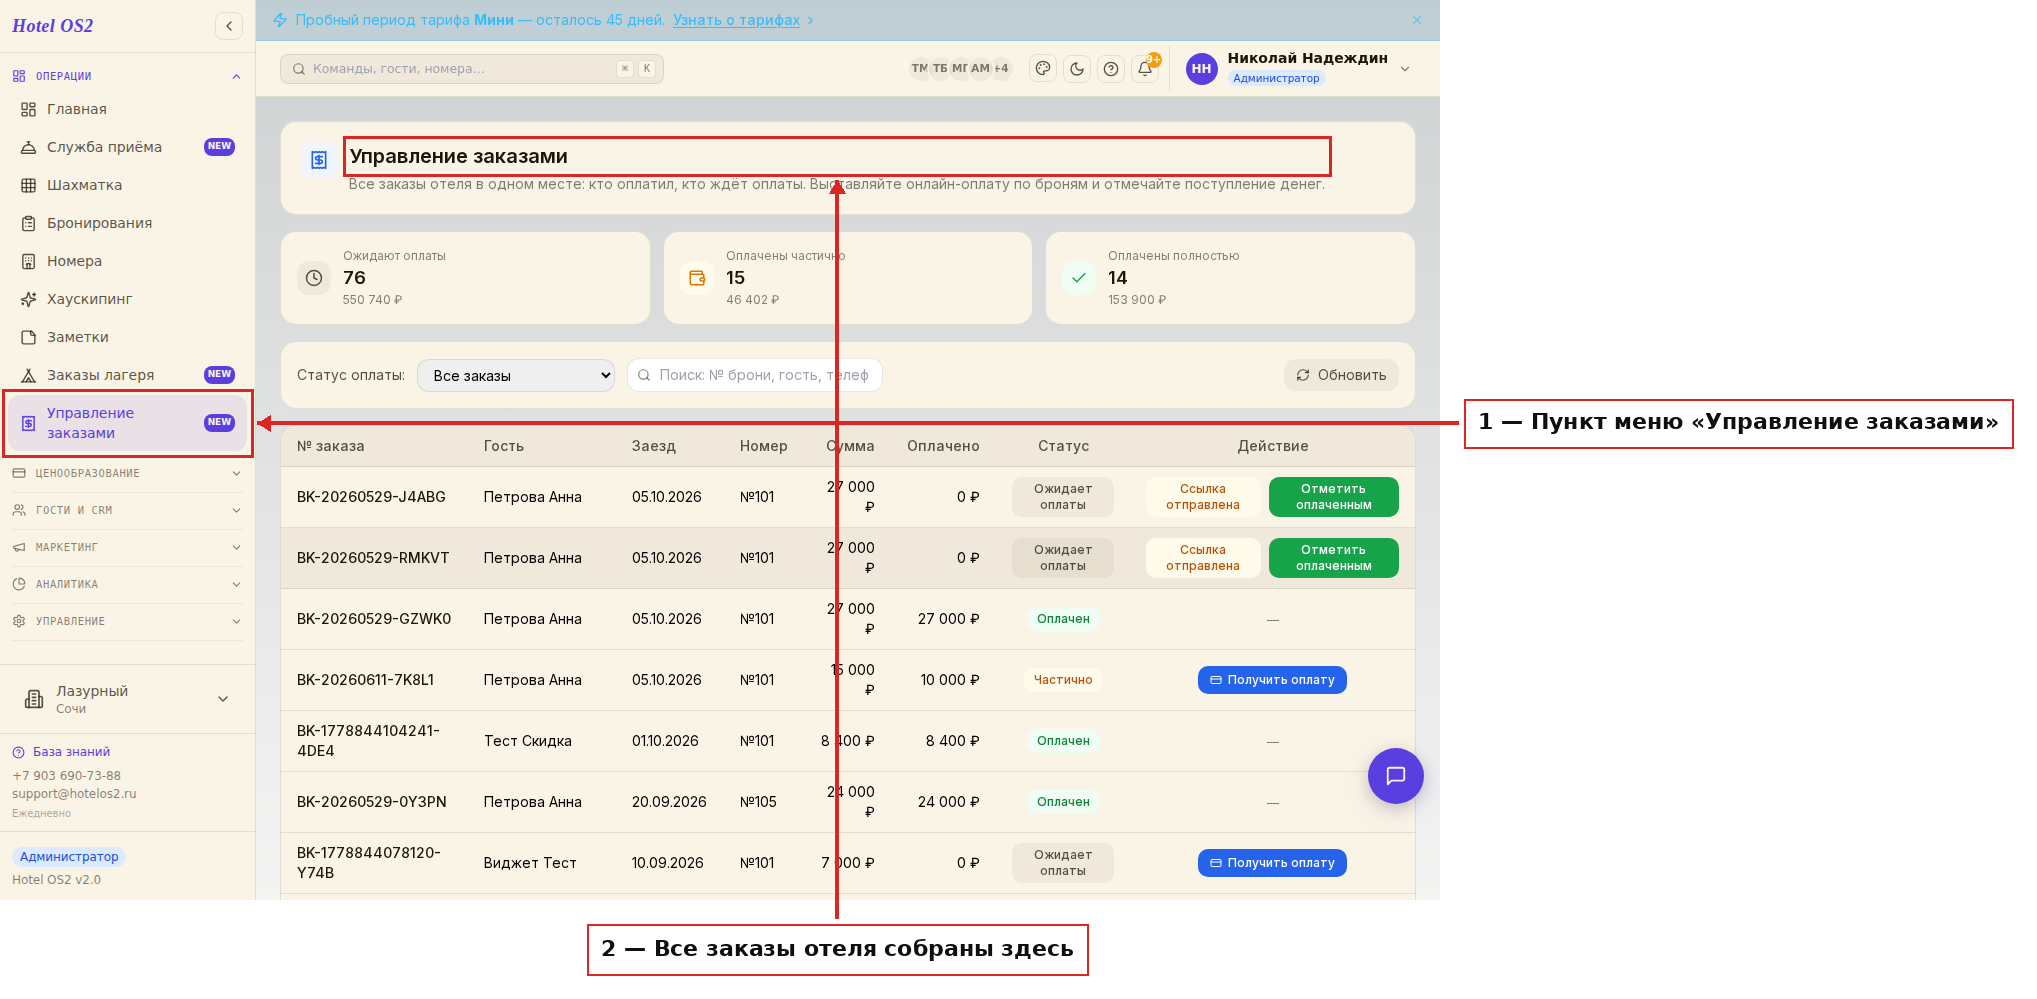Mark order BK-20260529-J4ABG as paid
This screenshot has width=2037, height=999.
point(1333,497)
